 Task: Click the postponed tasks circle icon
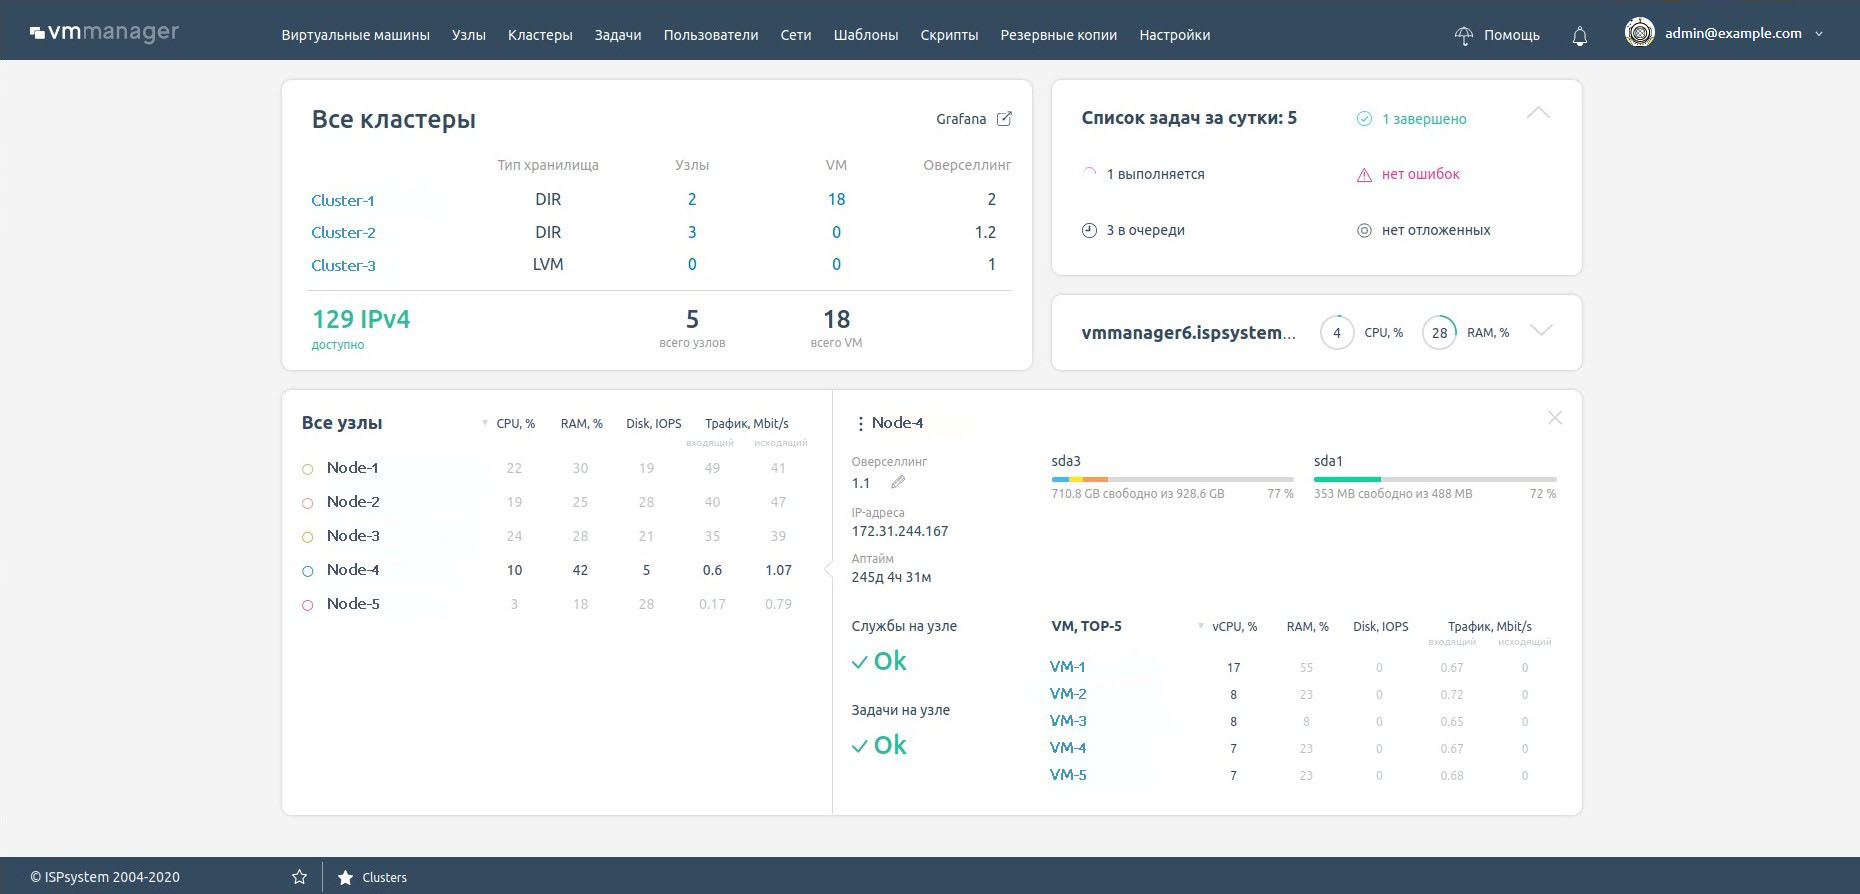(1364, 230)
